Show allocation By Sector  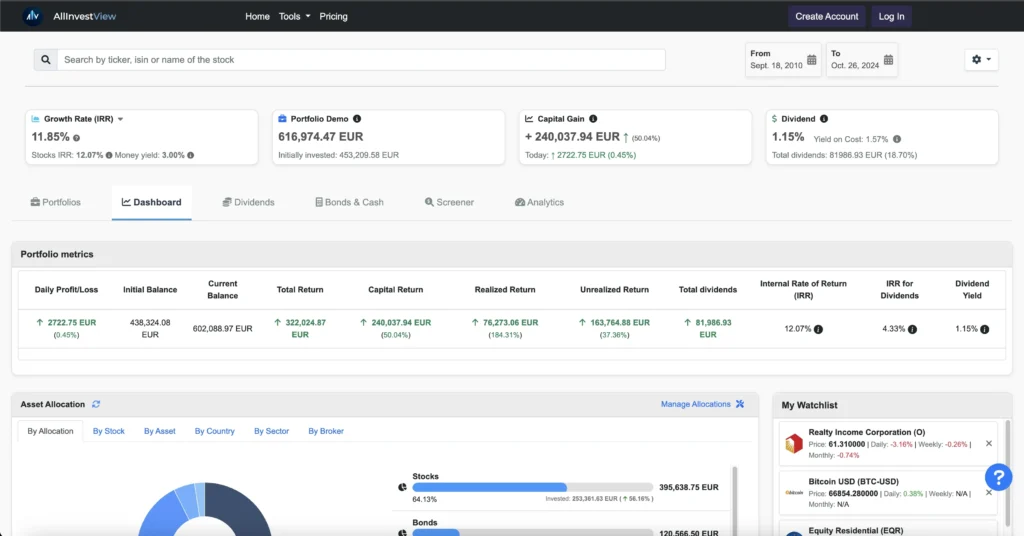(x=271, y=431)
